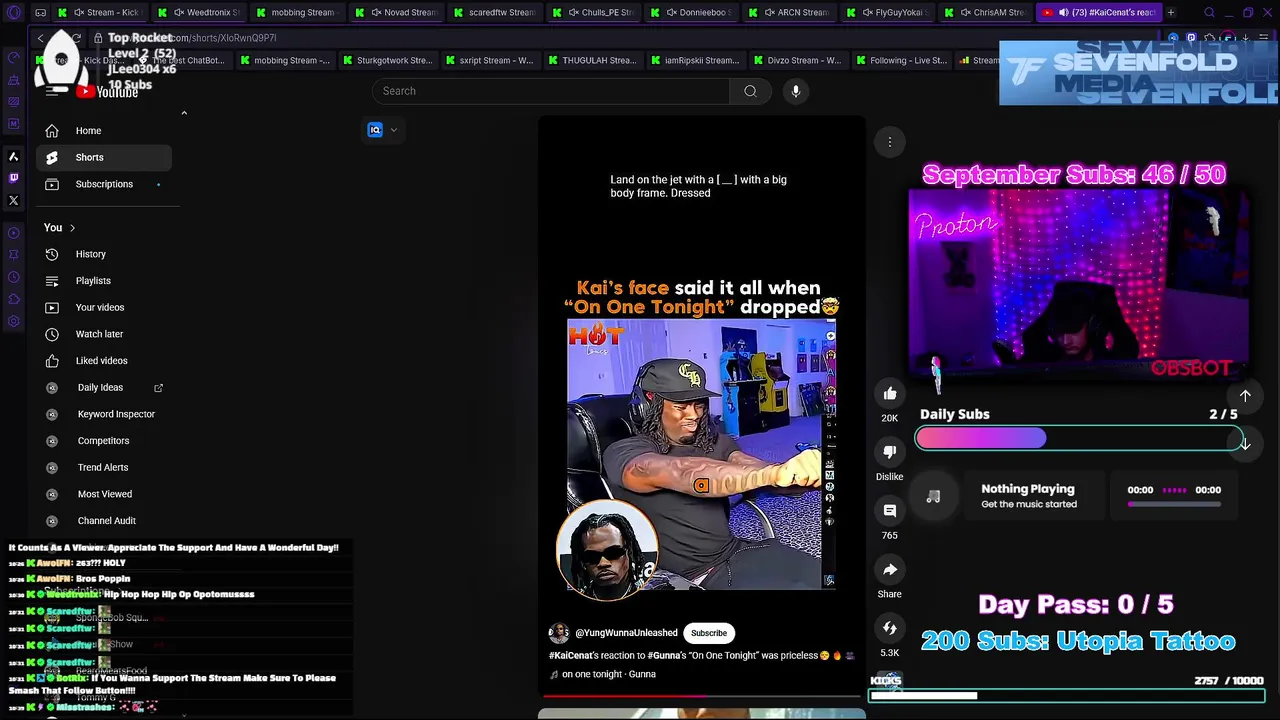Click the Short's red progress bar
This screenshot has width=1280, height=720.
(x=702, y=695)
